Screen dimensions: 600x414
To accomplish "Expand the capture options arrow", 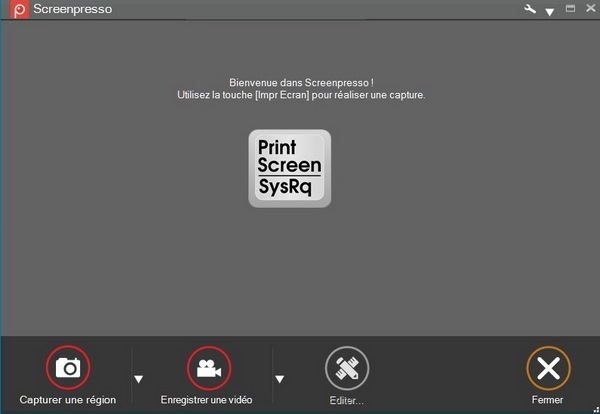I will [139, 379].
